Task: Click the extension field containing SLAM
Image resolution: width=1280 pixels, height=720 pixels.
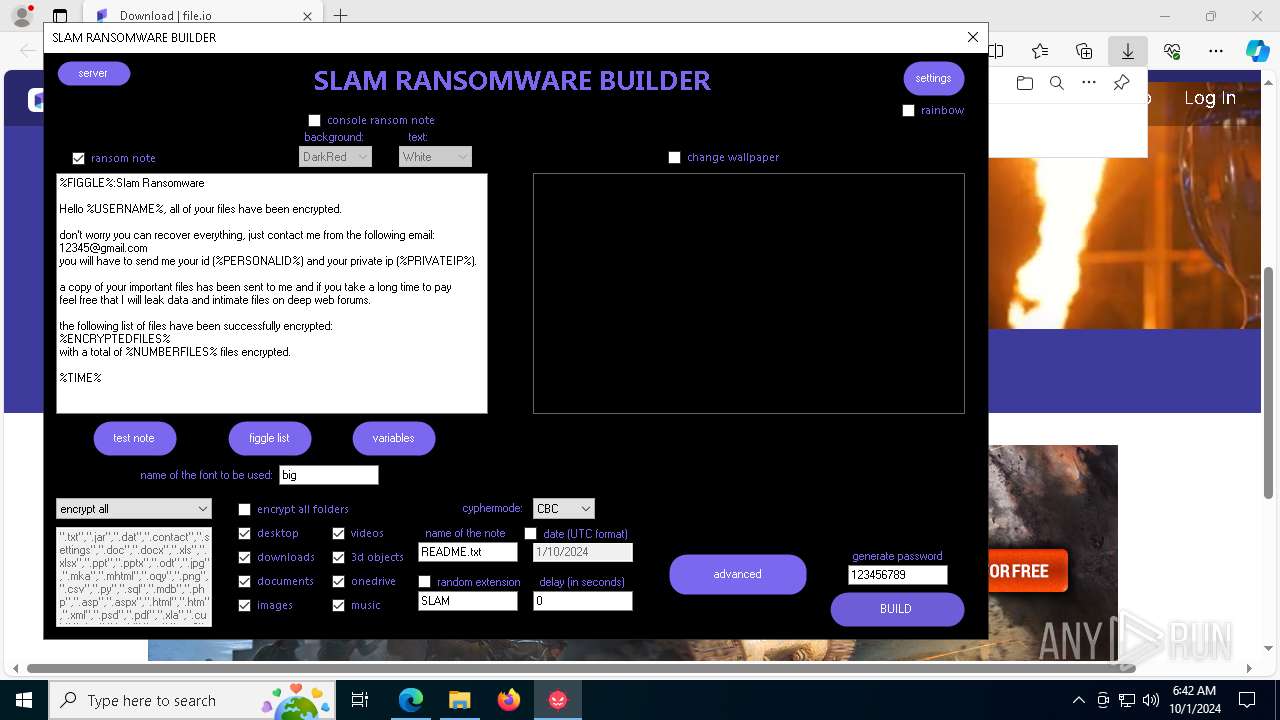Action: [468, 601]
